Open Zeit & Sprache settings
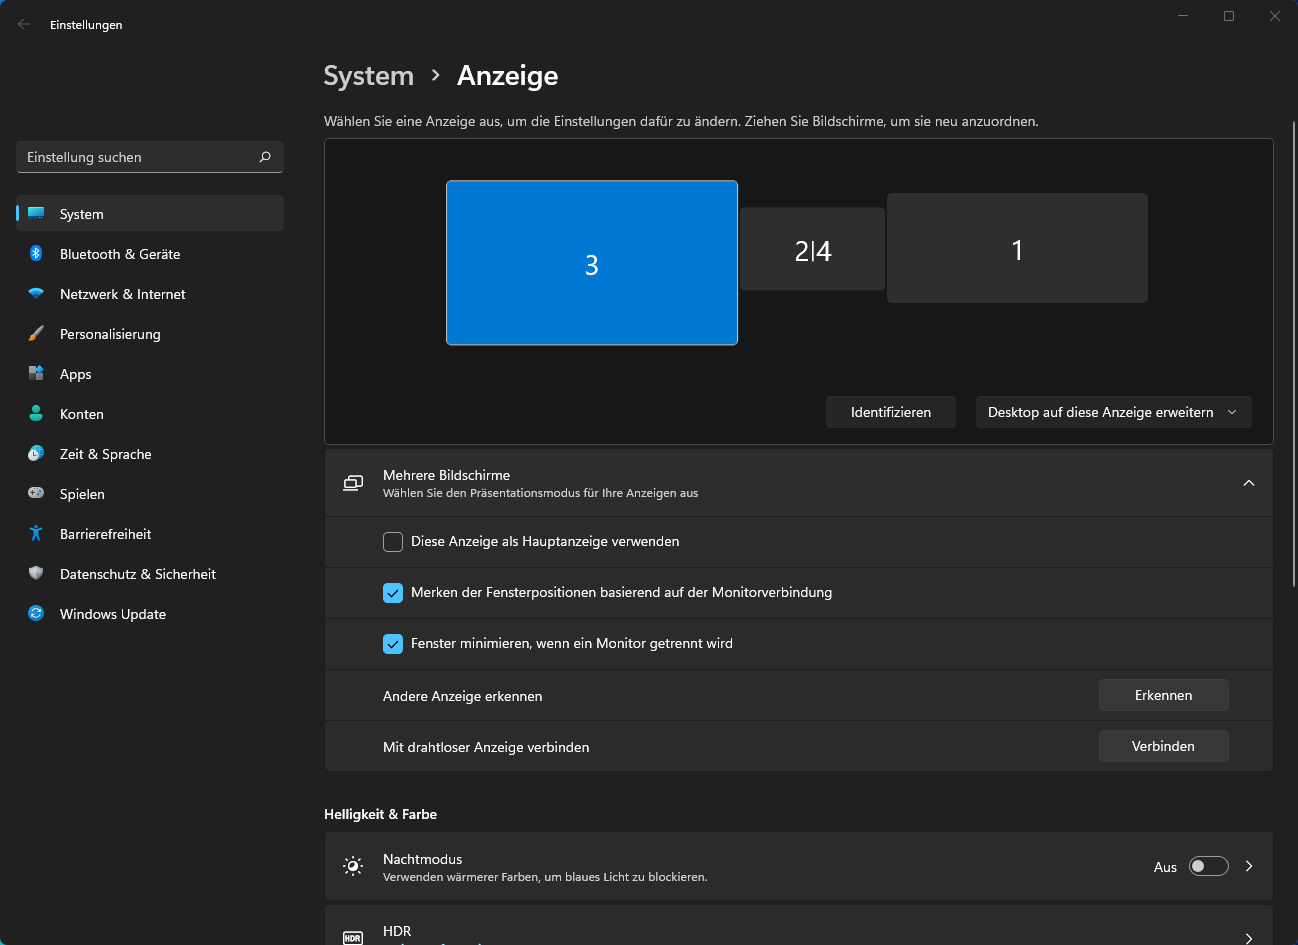1298x945 pixels. (150, 453)
